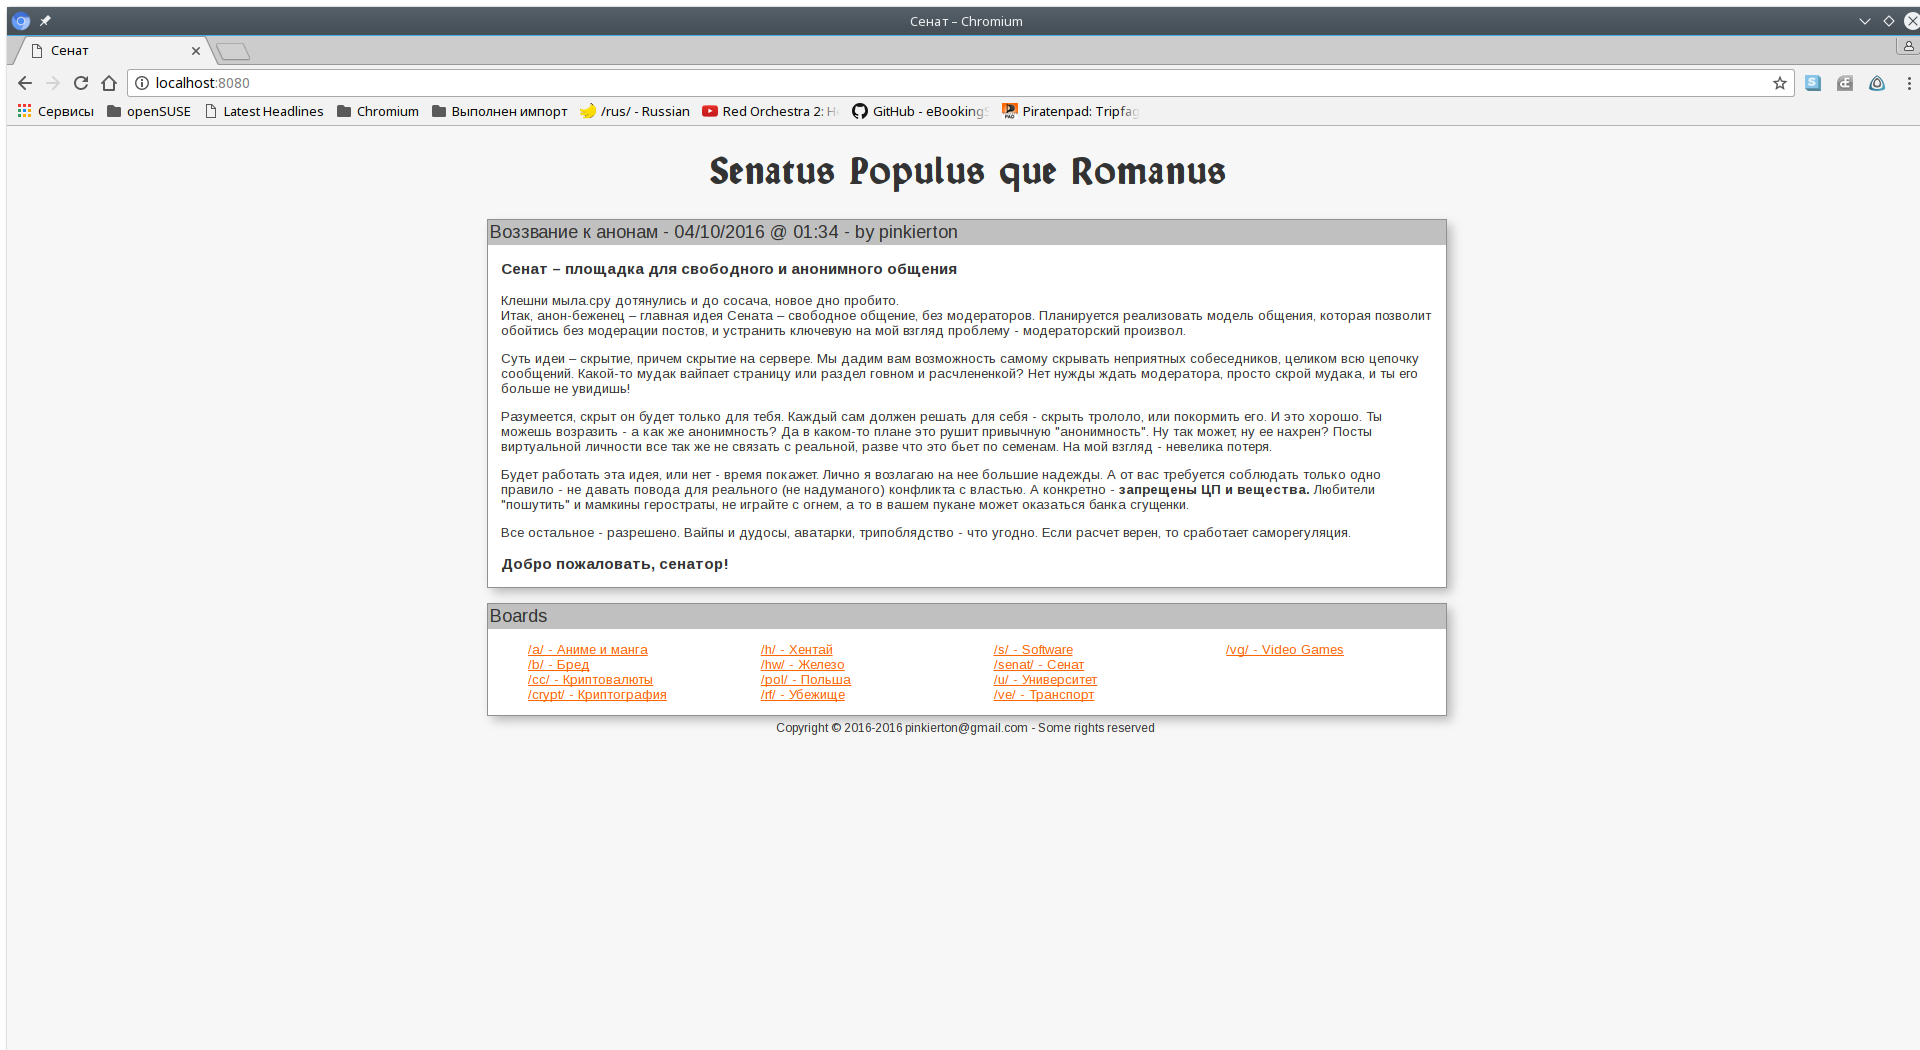This screenshot has width=1920, height=1050.
Task: Click the Boards section header
Action: pyautogui.click(x=966, y=616)
